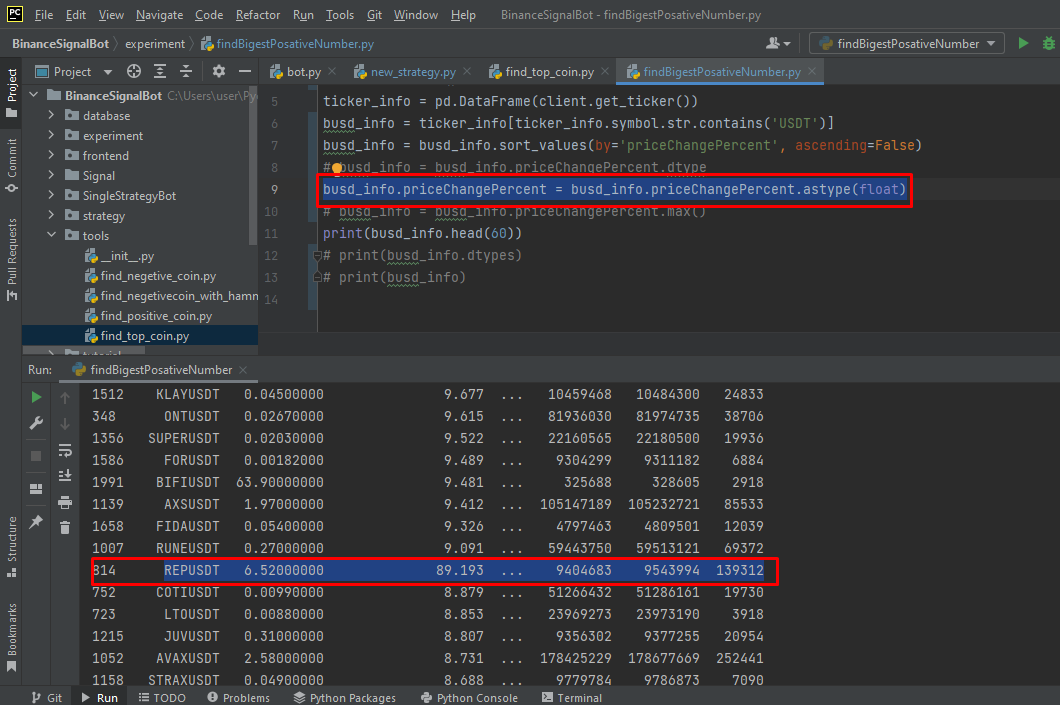Image resolution: width=1060 pixels, height=705 pixels.
Task: Open the Structure tool window
Action: point(11,546)
